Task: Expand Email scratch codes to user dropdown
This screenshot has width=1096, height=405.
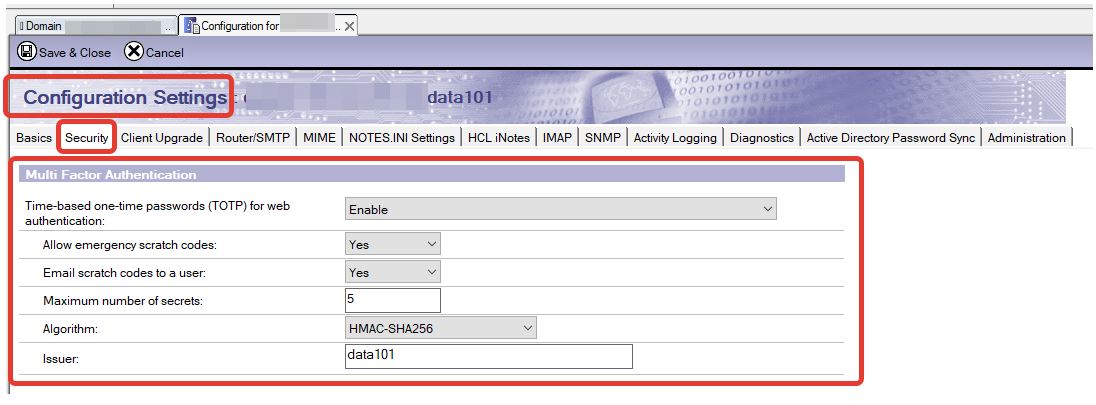Action: pyautogui.click(x=392, y=272)
